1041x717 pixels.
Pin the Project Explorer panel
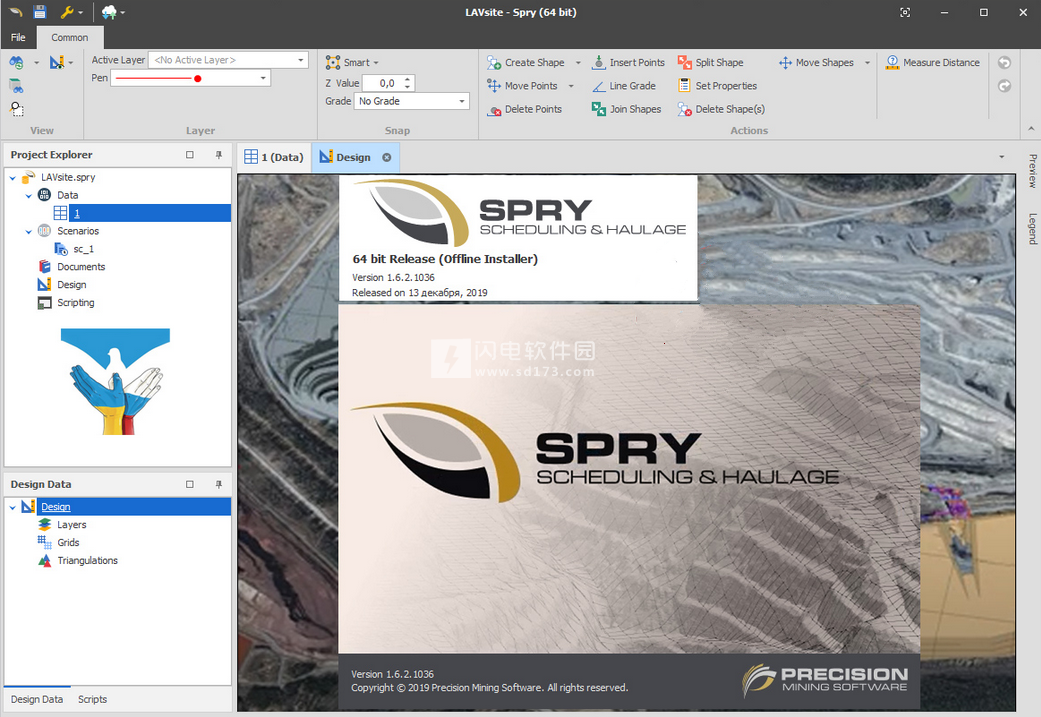[x=218, y=155]
